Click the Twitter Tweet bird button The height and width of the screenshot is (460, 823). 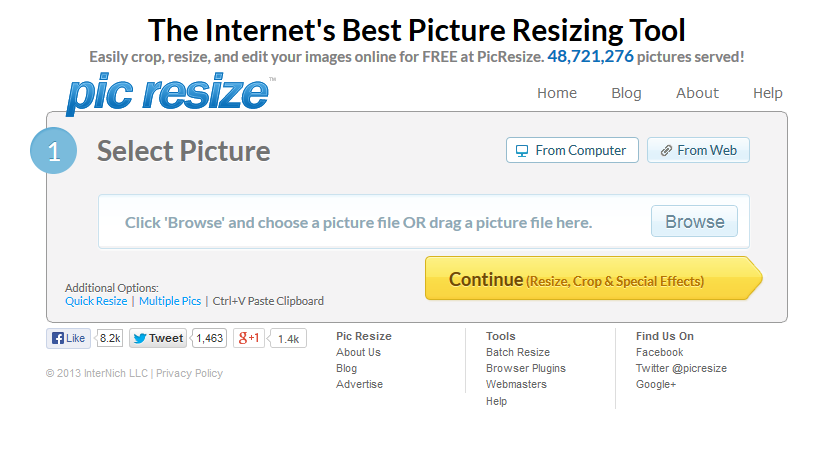click(158, 338)
